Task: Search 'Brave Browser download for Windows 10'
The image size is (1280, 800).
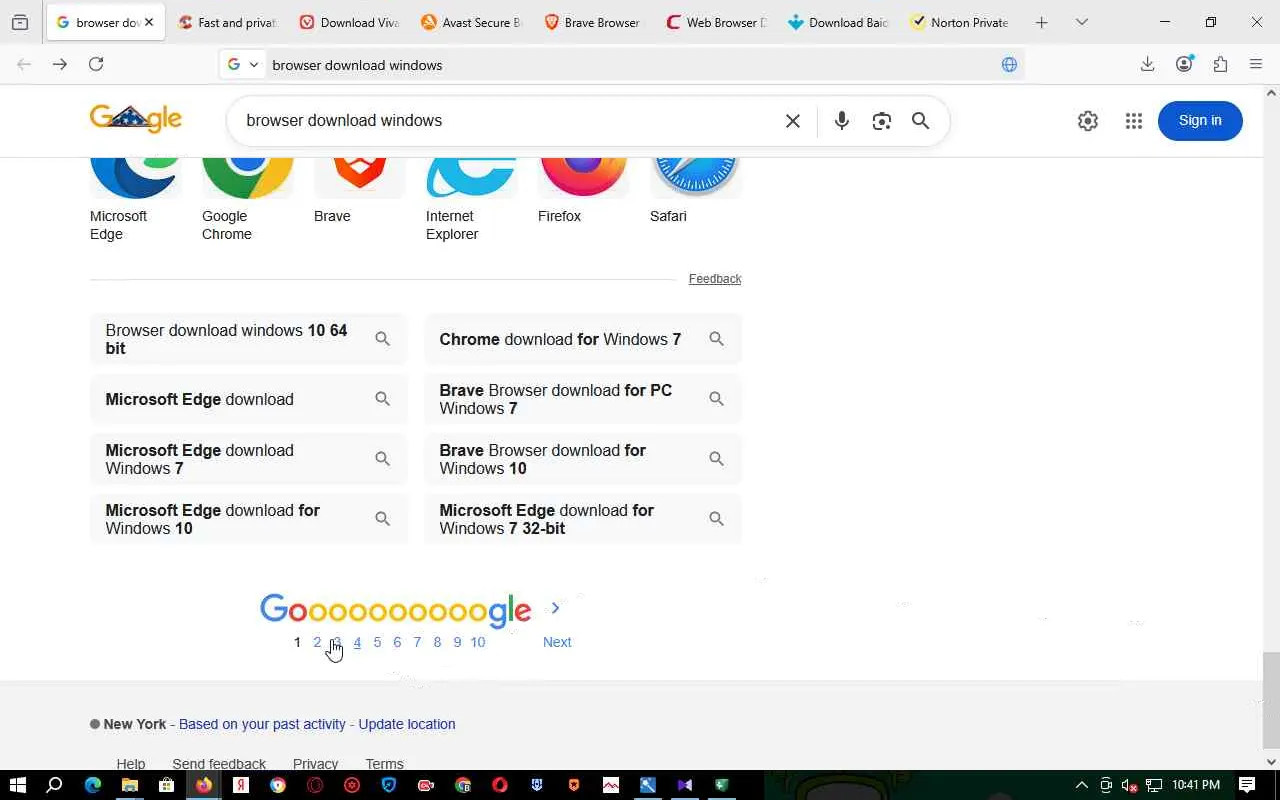Action: click(583, 459)
